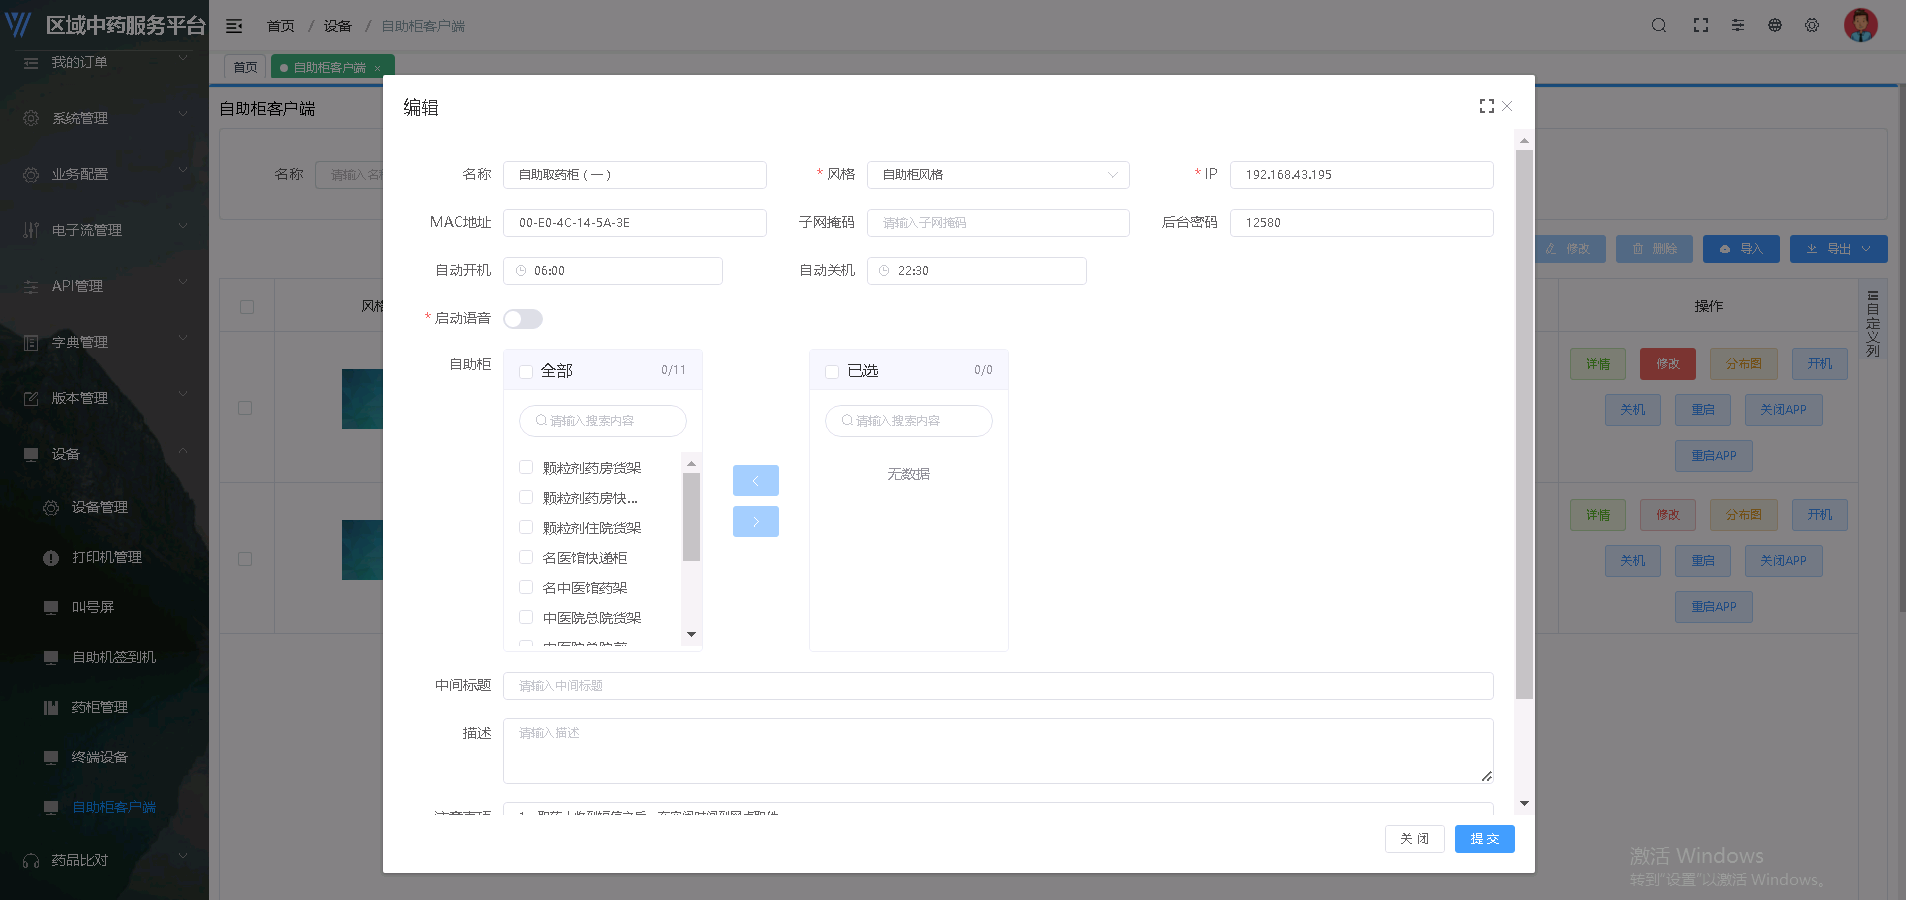Screen dimensions: 1906x900
Task: Move selected items right with arrow button
Action: (756, 522)
